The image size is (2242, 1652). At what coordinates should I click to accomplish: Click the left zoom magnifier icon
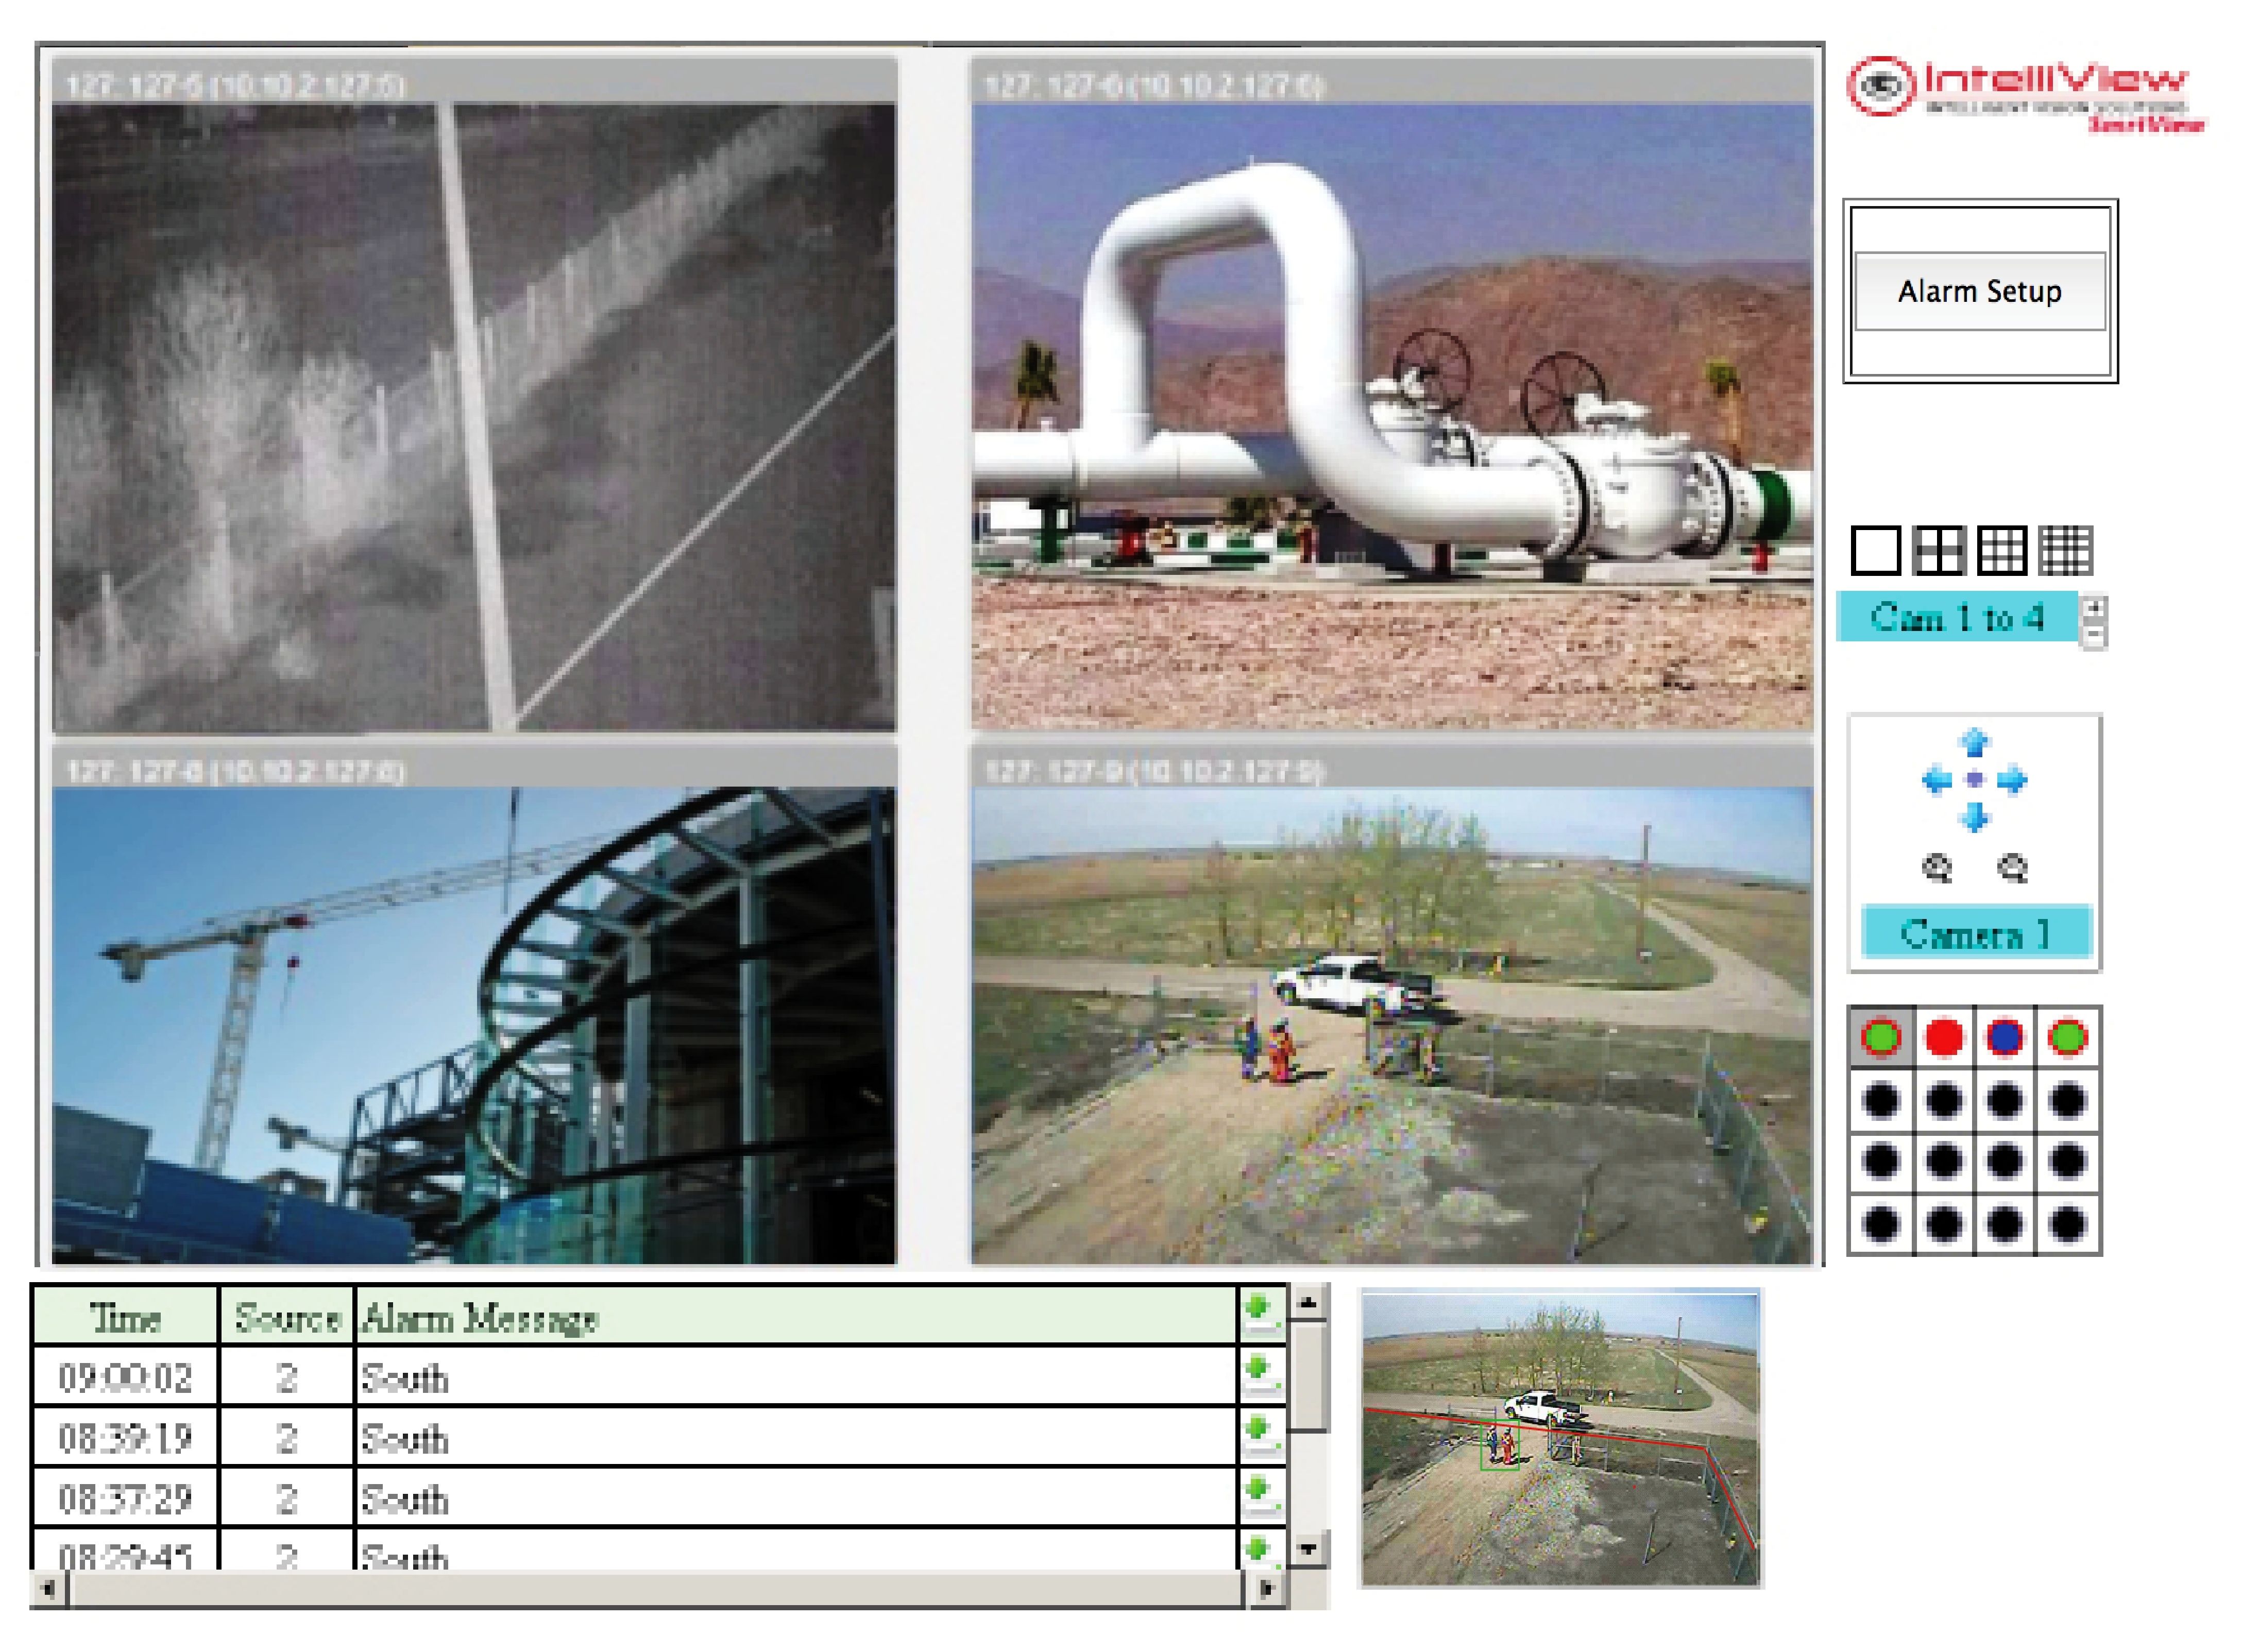pos(1937,868)
